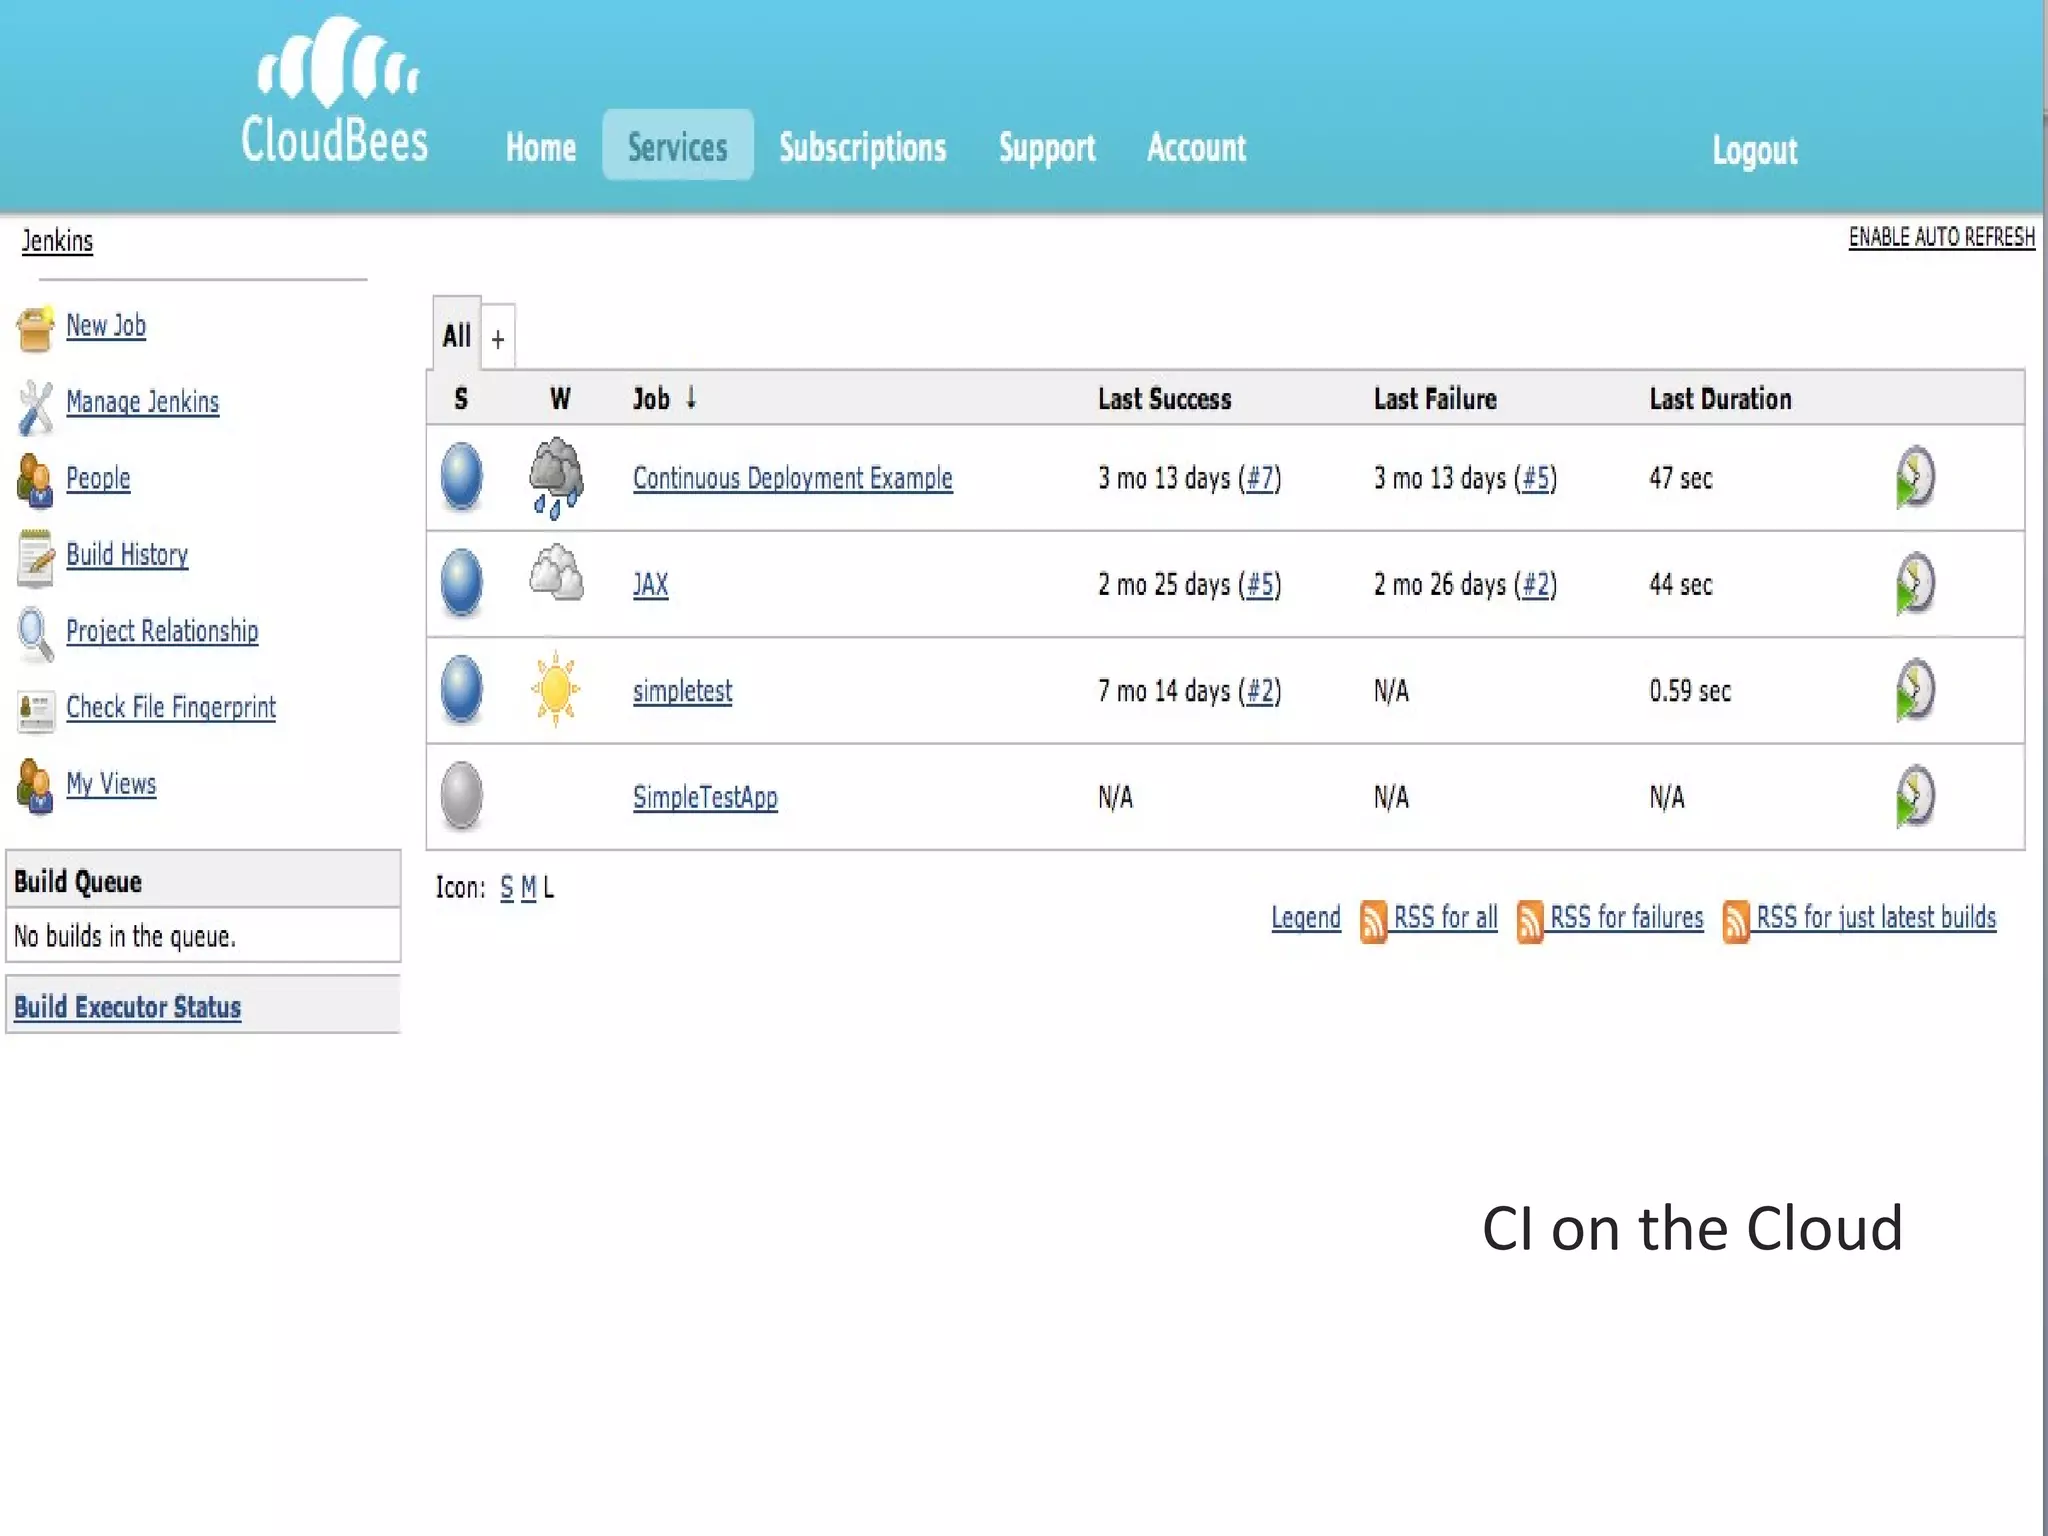Click the RSS for failures feed icon
The height and width of the screenshot is (1536, 2048).
point(1529,921)
